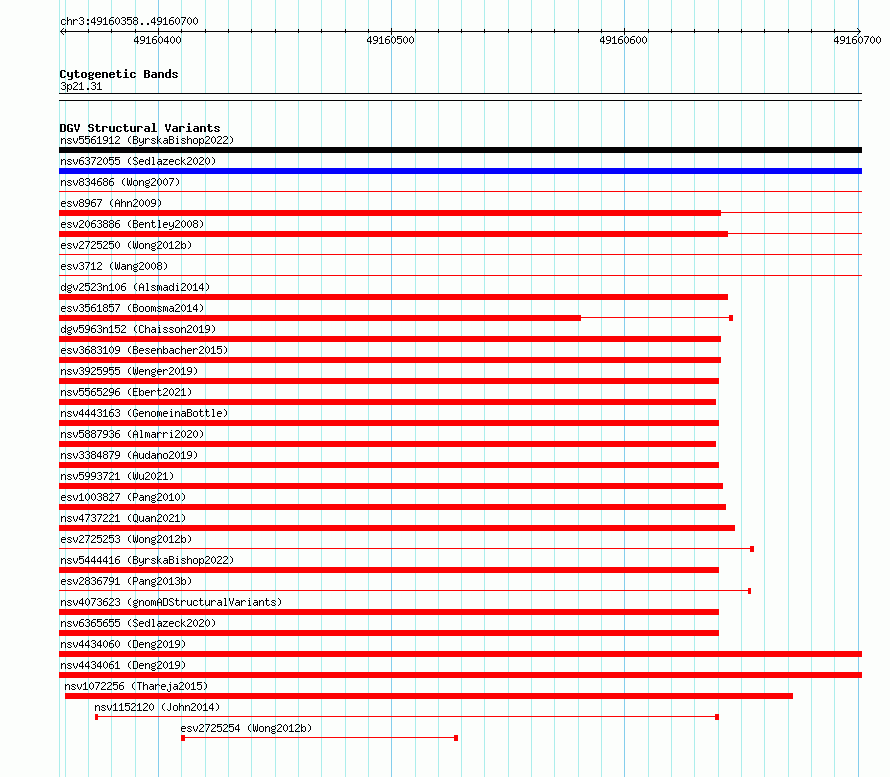890x777 pixels.
Task: Select nsv5887936 (Almarri2020) label
Action: 132,434
